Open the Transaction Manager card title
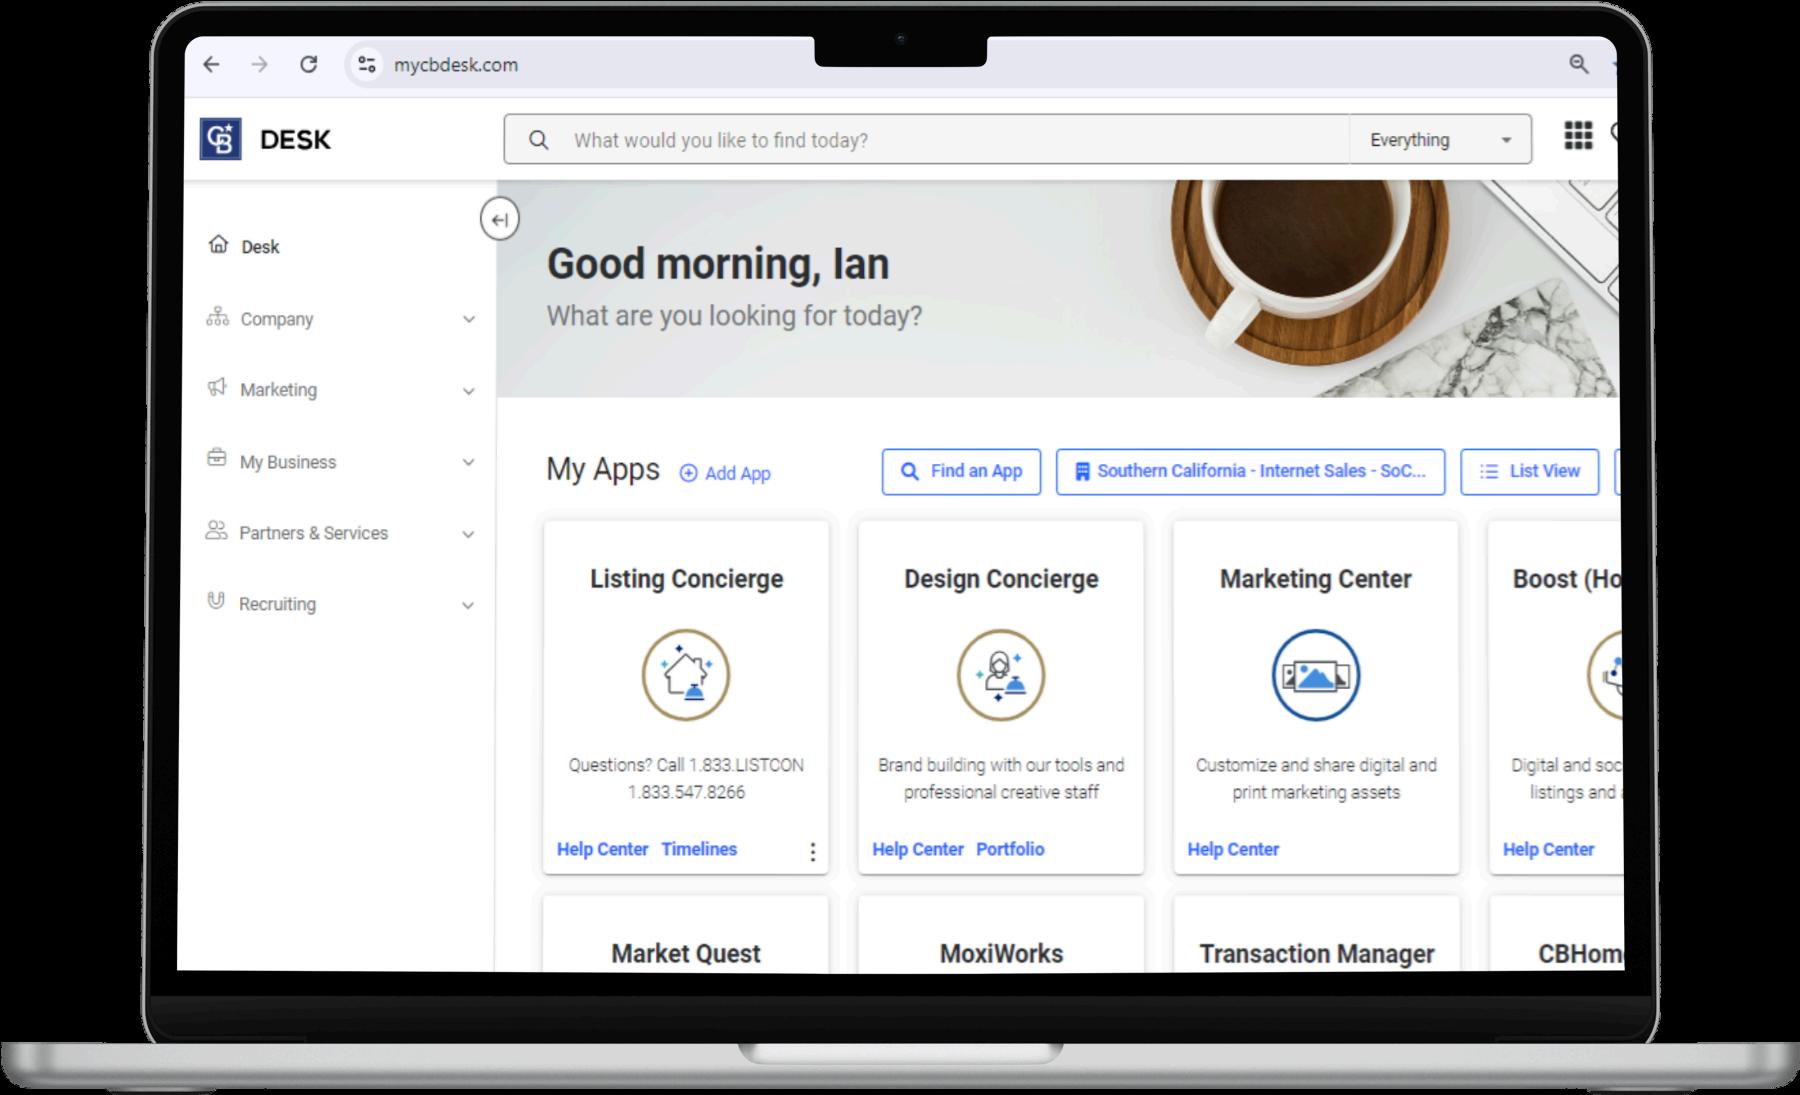Image resolution: width=1800 pixels, height=1095 pixels. coord(1317,954)
